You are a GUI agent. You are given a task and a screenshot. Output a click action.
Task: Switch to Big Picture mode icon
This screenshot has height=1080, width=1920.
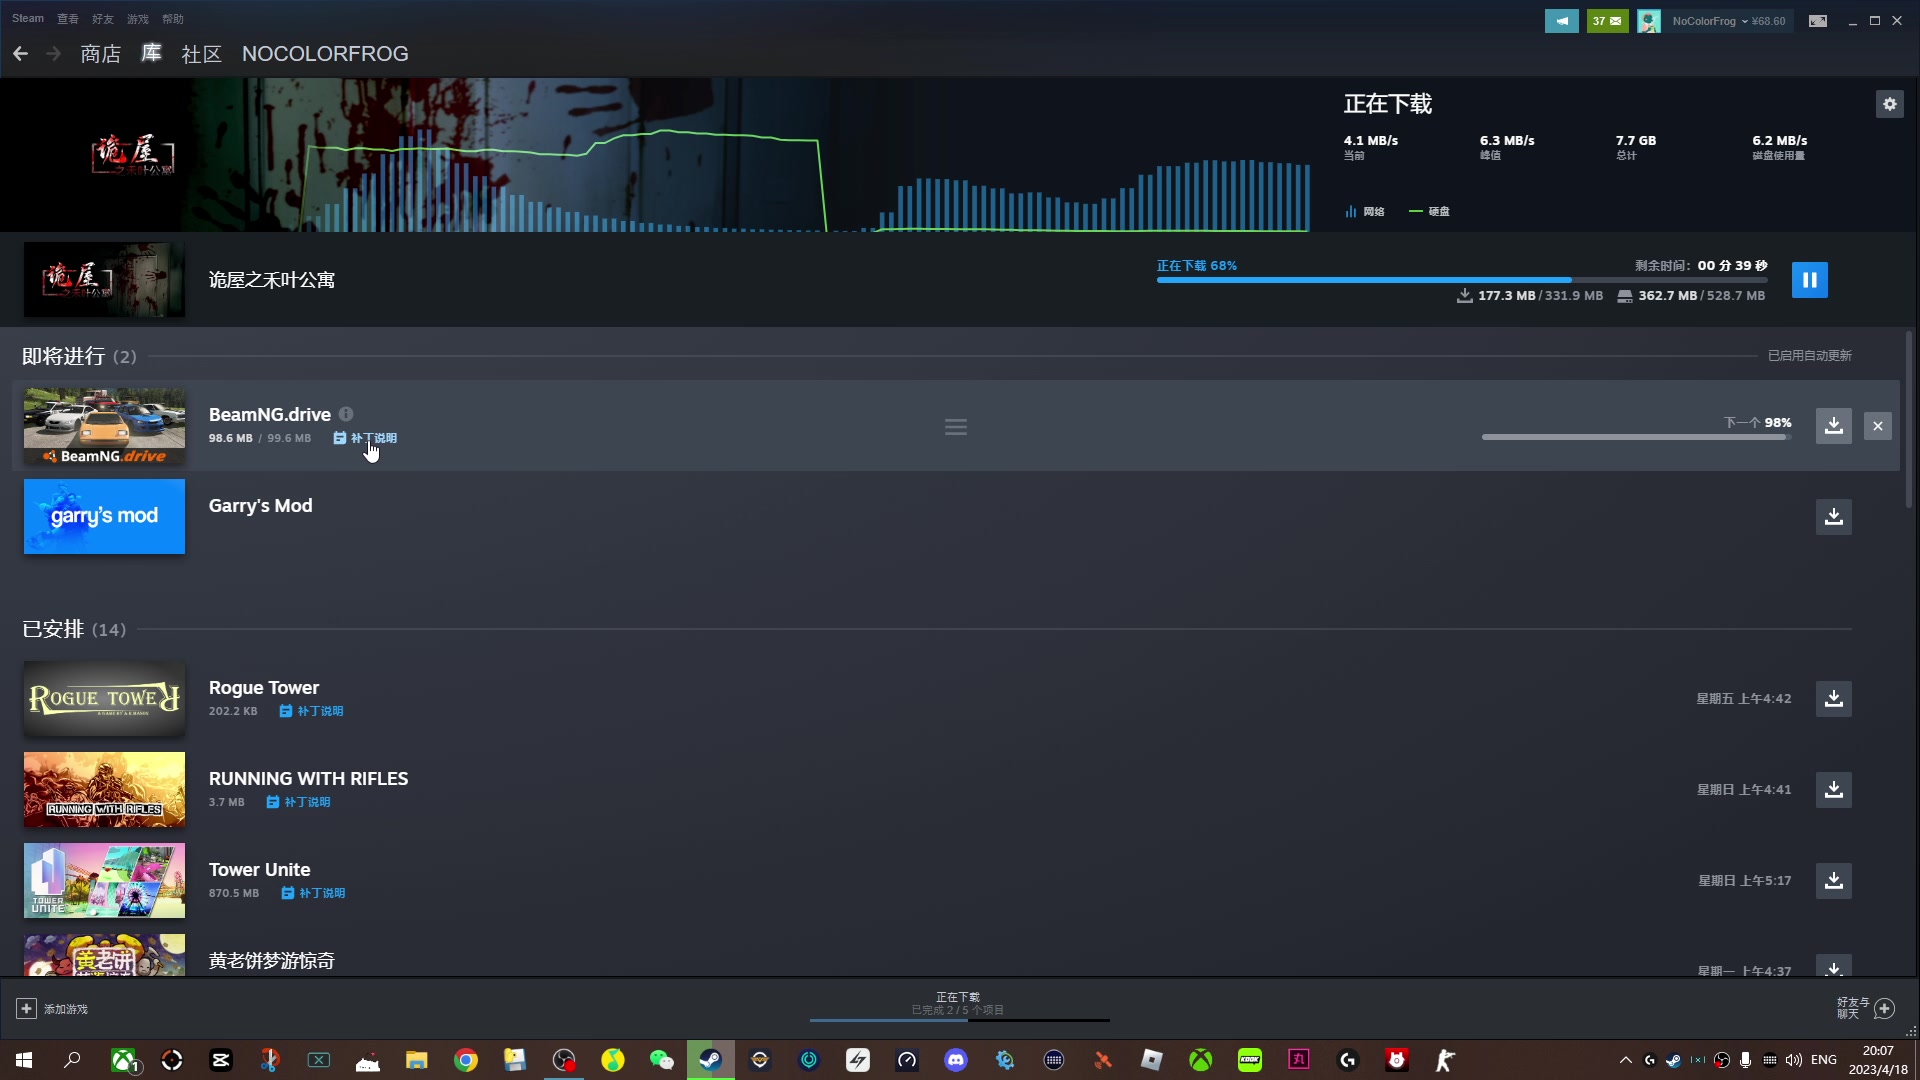click(x=1818, y=21)
